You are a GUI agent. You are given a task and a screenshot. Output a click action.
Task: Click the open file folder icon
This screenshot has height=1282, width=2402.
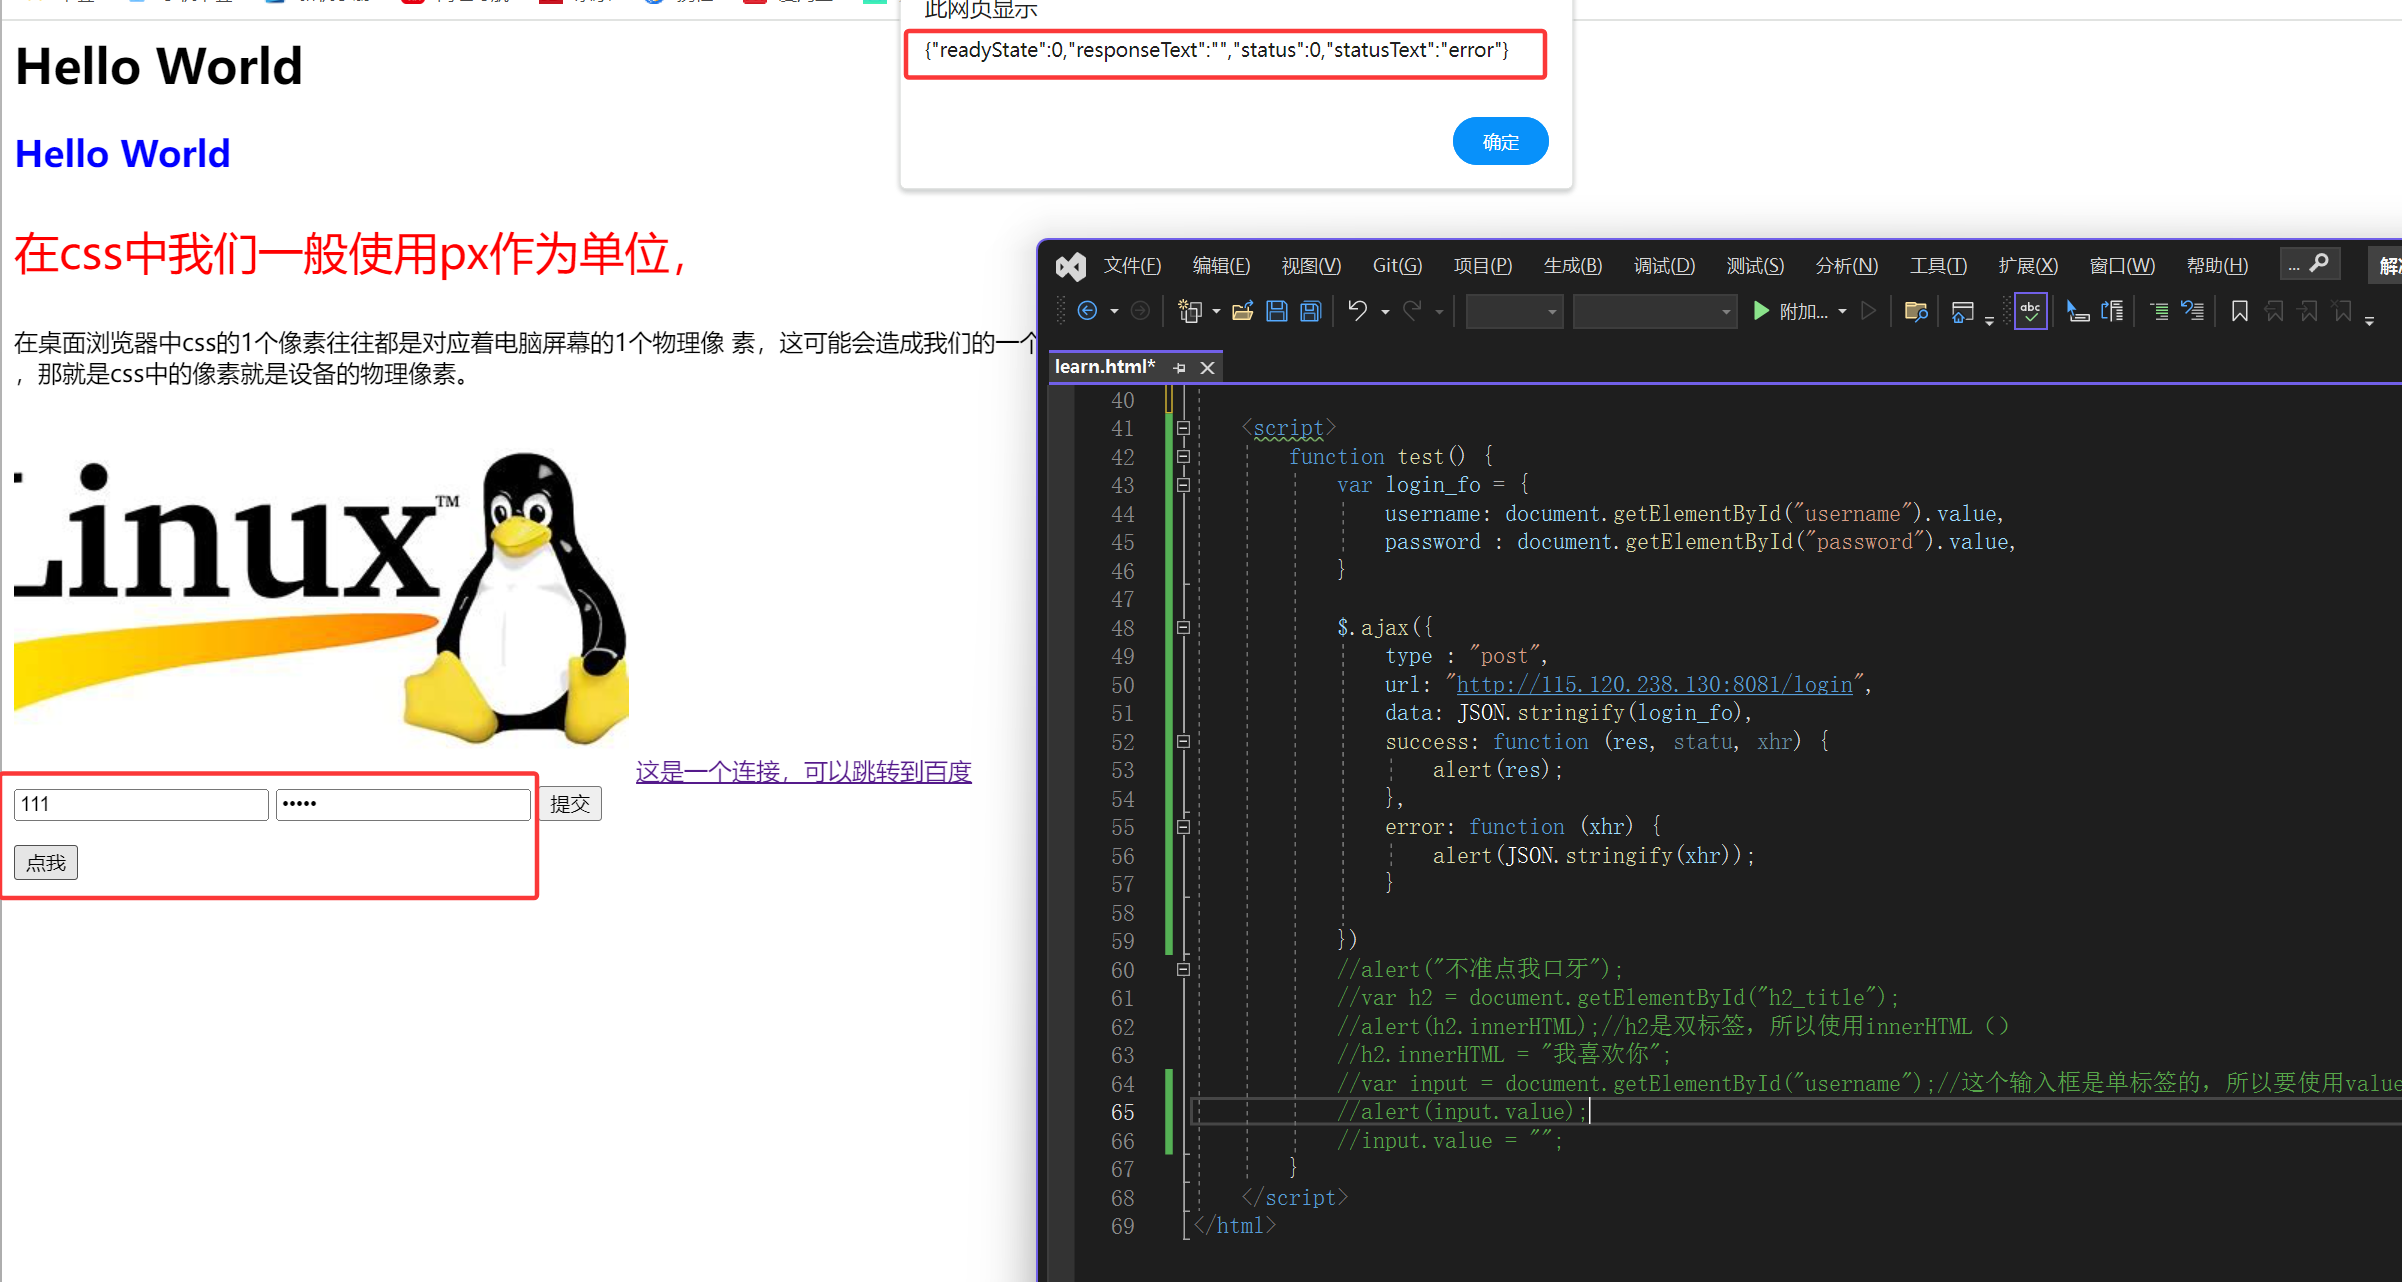(1243, 311)
